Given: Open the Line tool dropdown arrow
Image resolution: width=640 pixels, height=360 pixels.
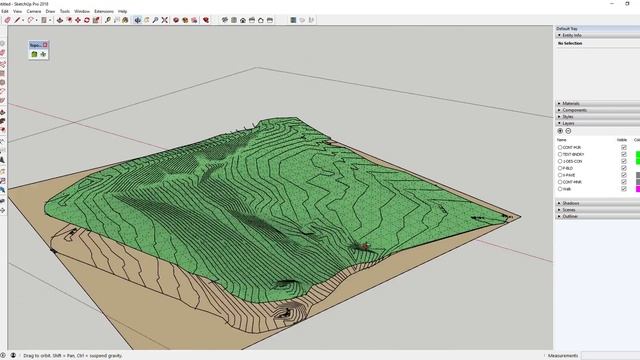Looking at the screenshot, I should point(23,20).
